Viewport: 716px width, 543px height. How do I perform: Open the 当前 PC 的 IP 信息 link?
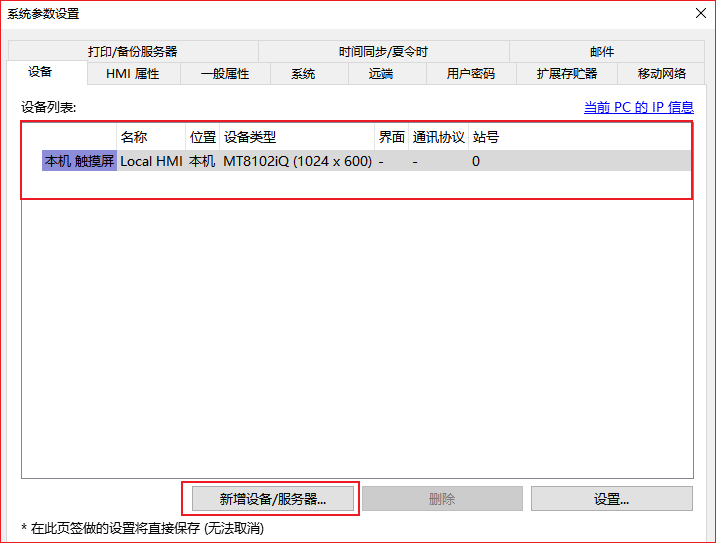pos(638,108)
